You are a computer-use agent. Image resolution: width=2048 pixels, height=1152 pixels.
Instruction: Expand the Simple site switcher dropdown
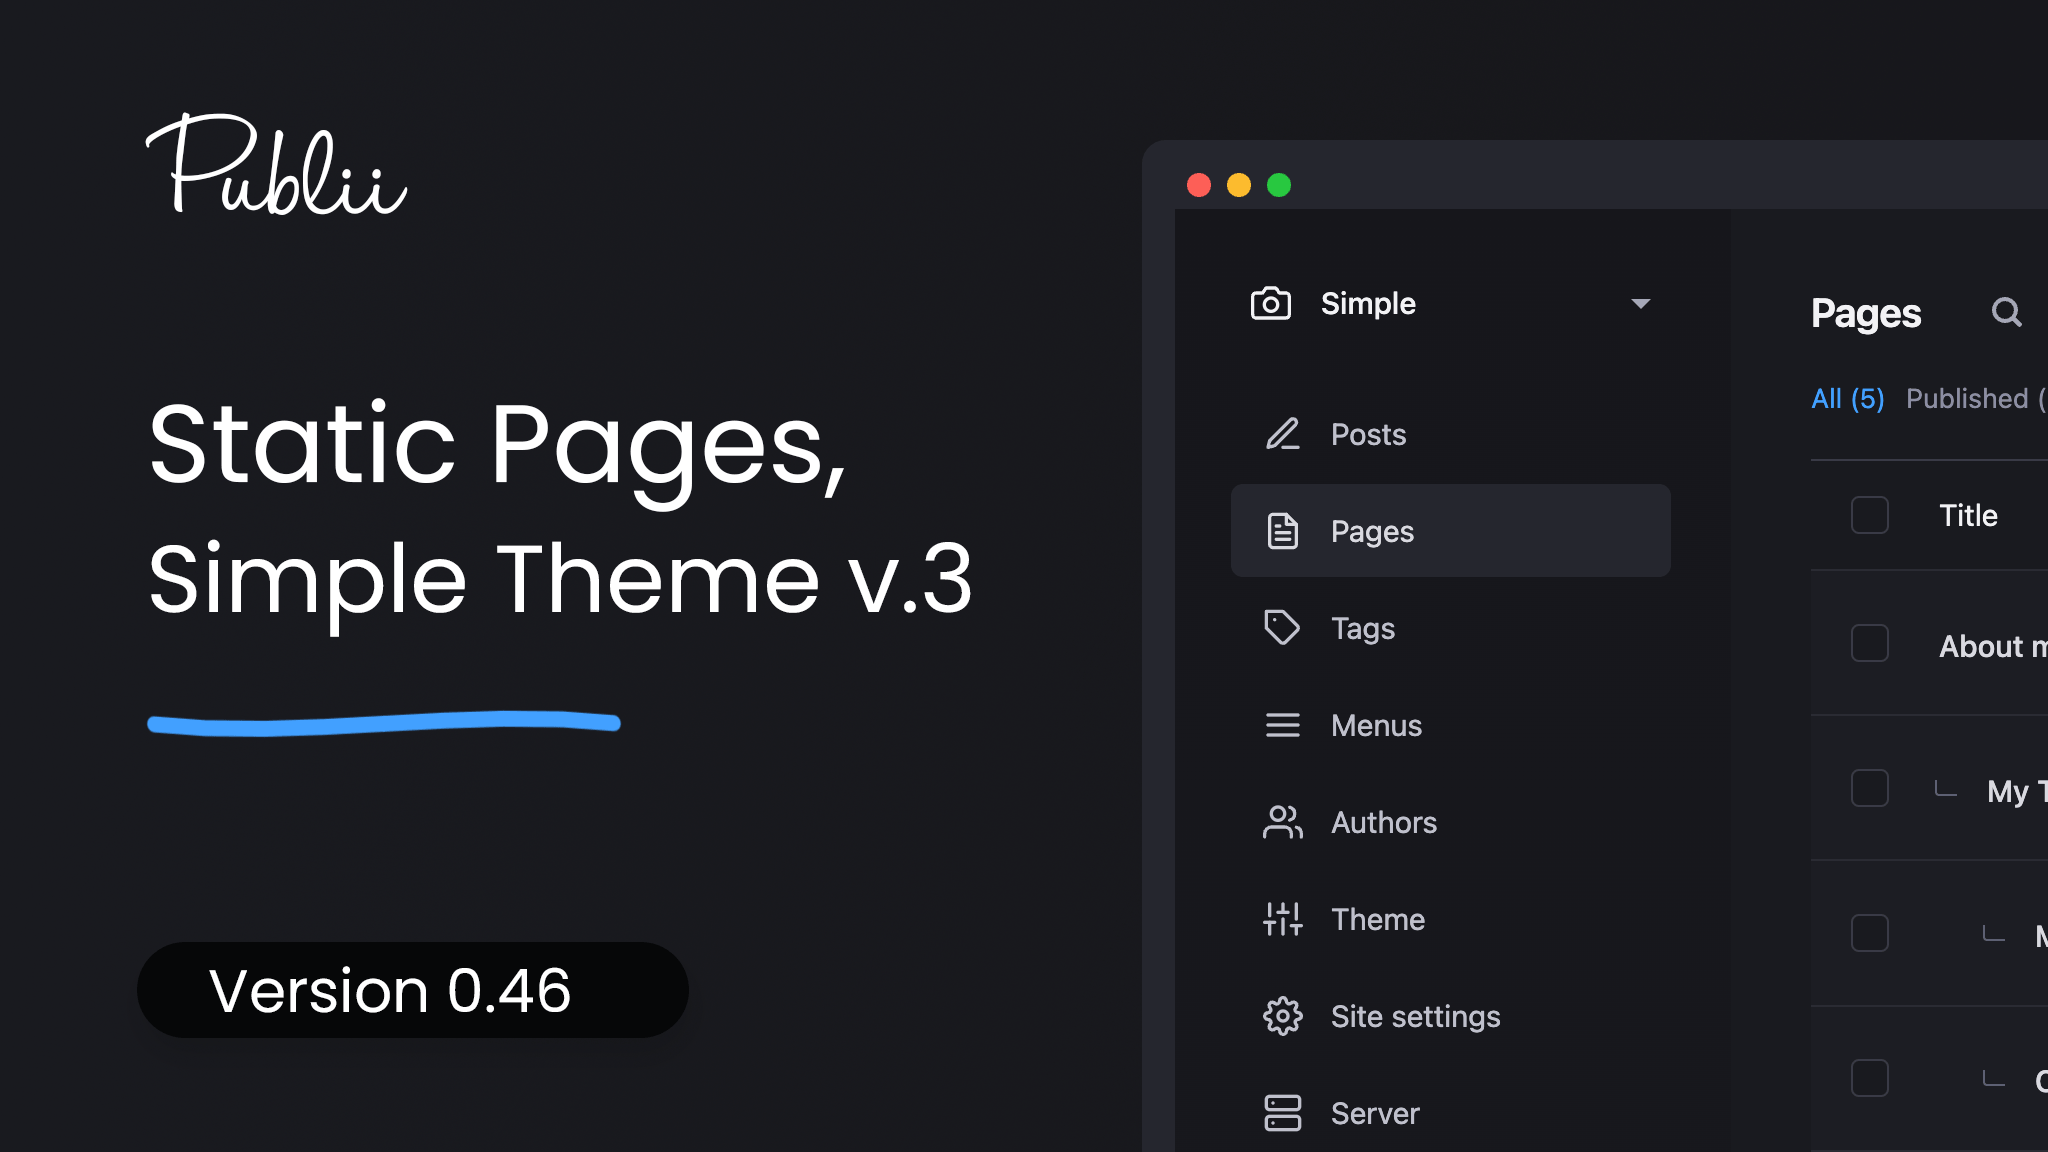point(1368,304)
